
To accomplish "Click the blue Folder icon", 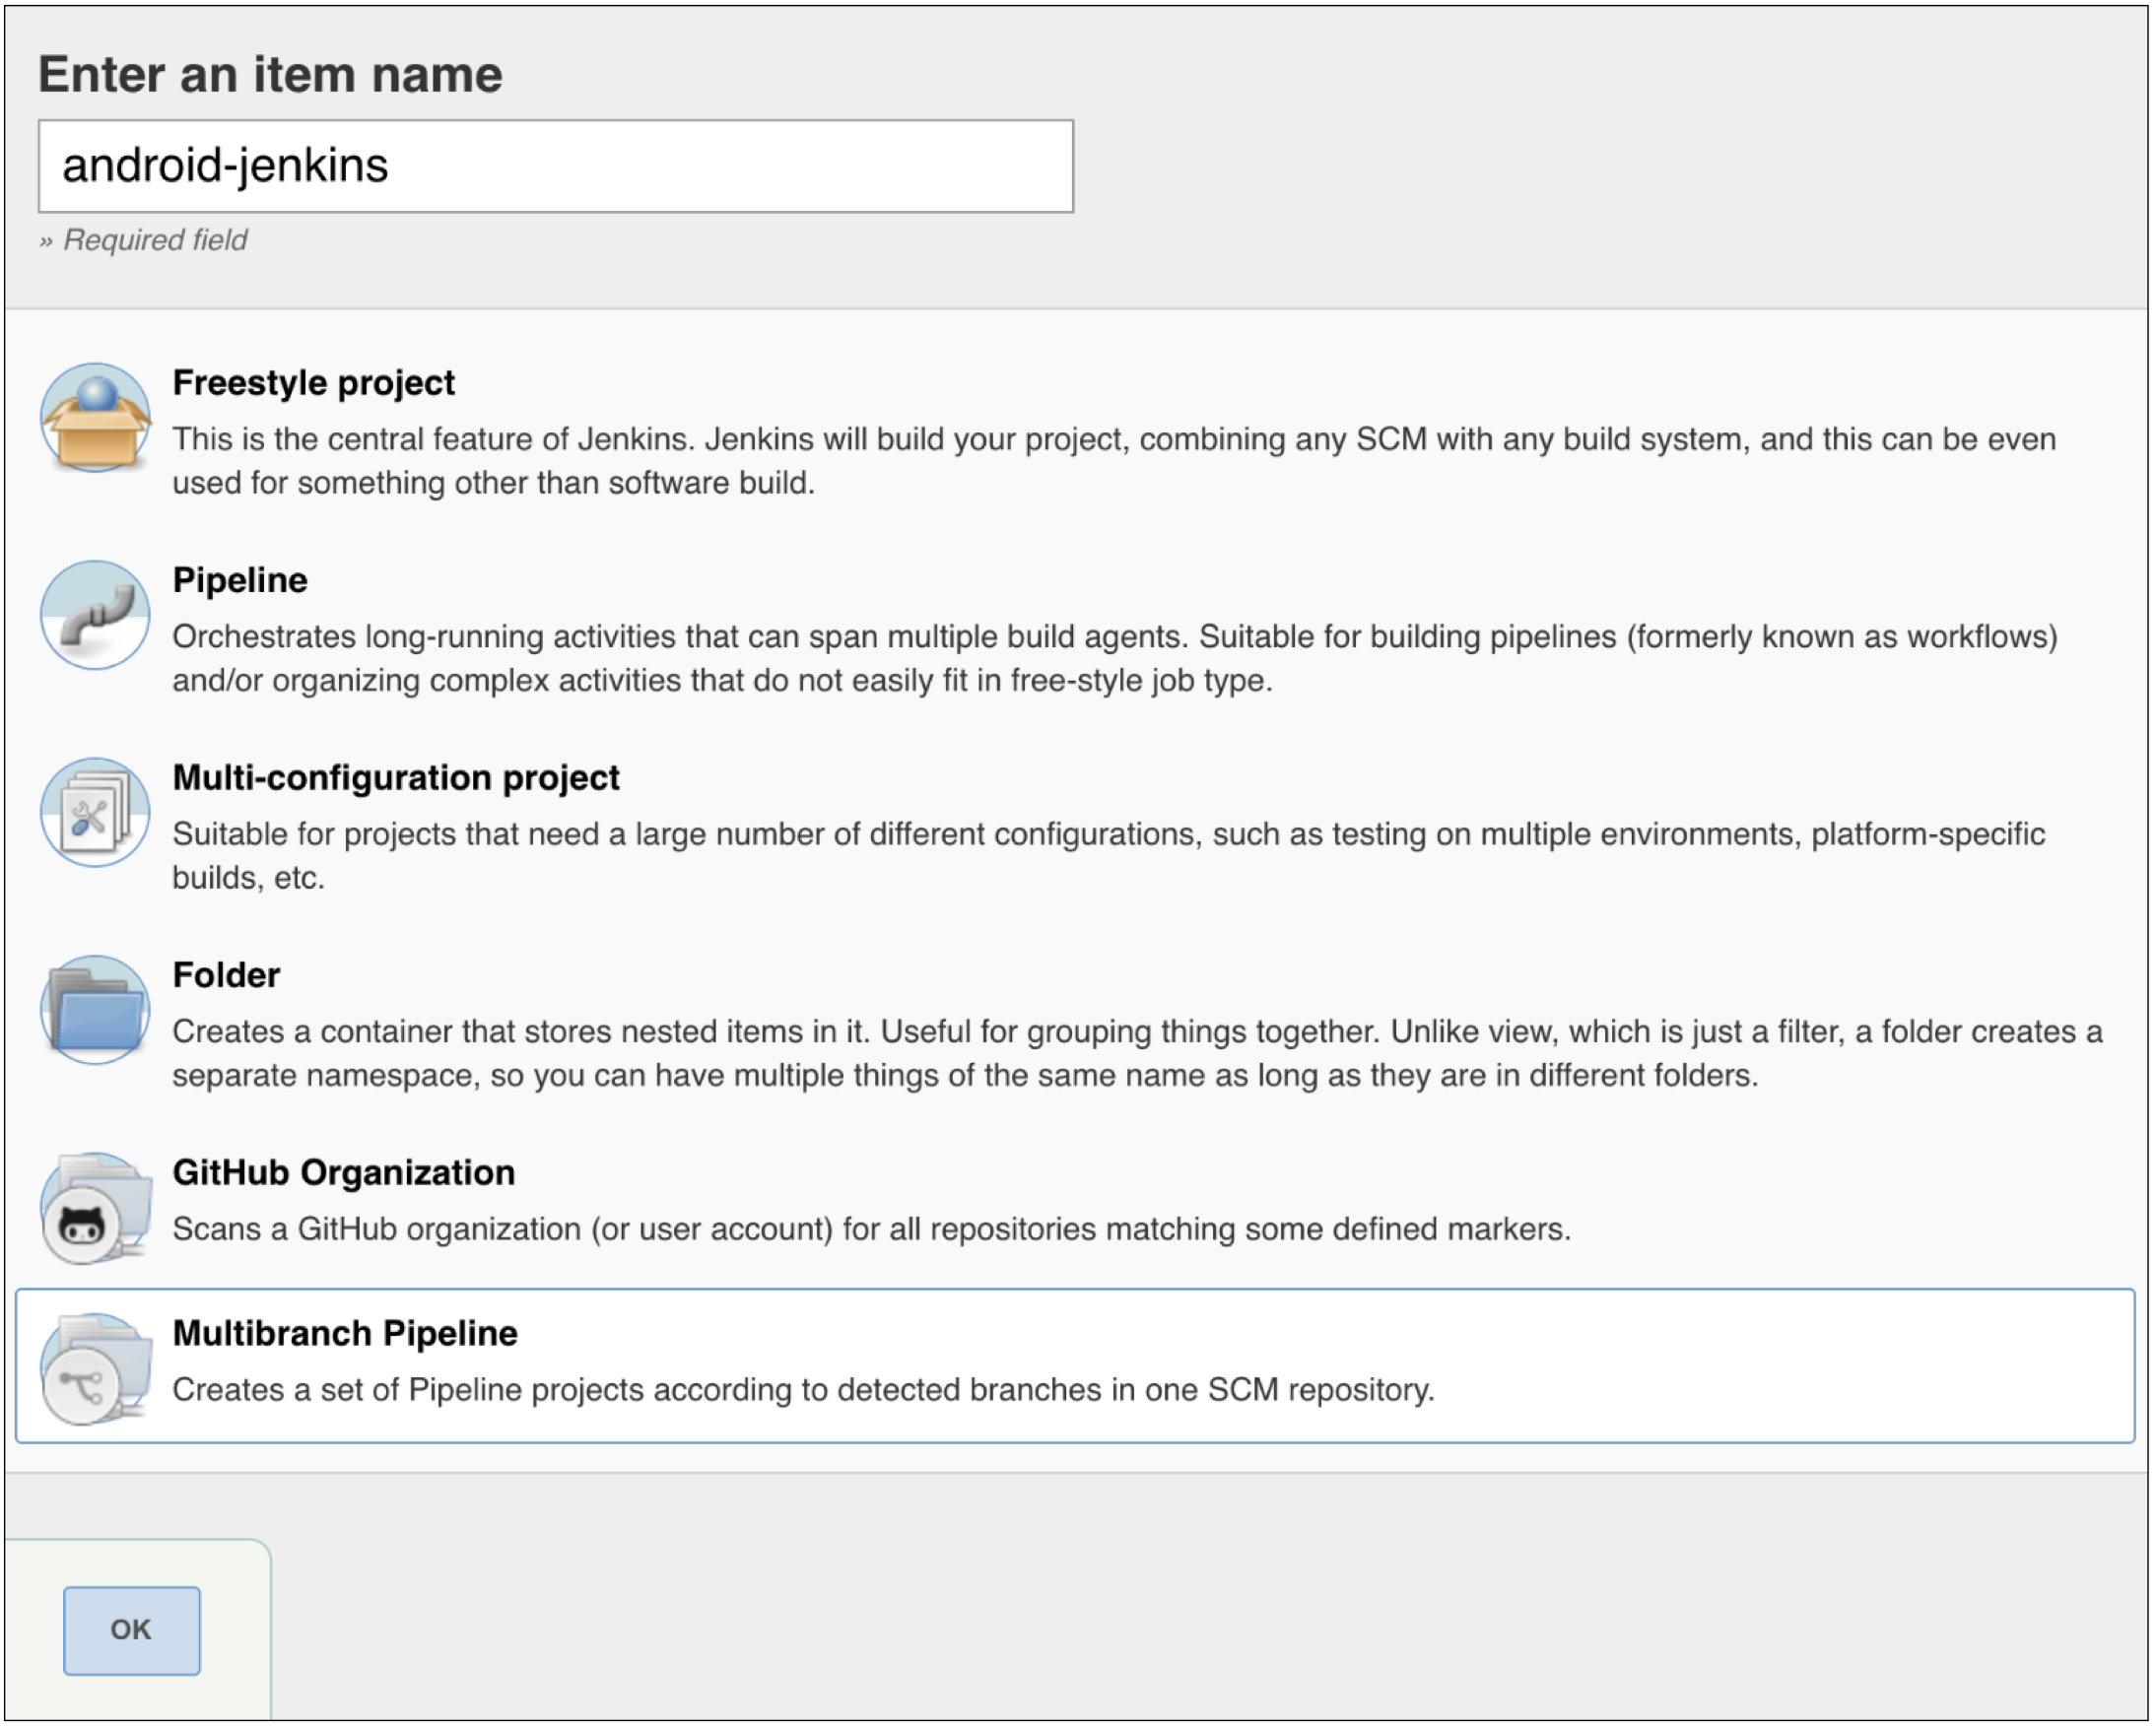I will tap(95, 1010).
